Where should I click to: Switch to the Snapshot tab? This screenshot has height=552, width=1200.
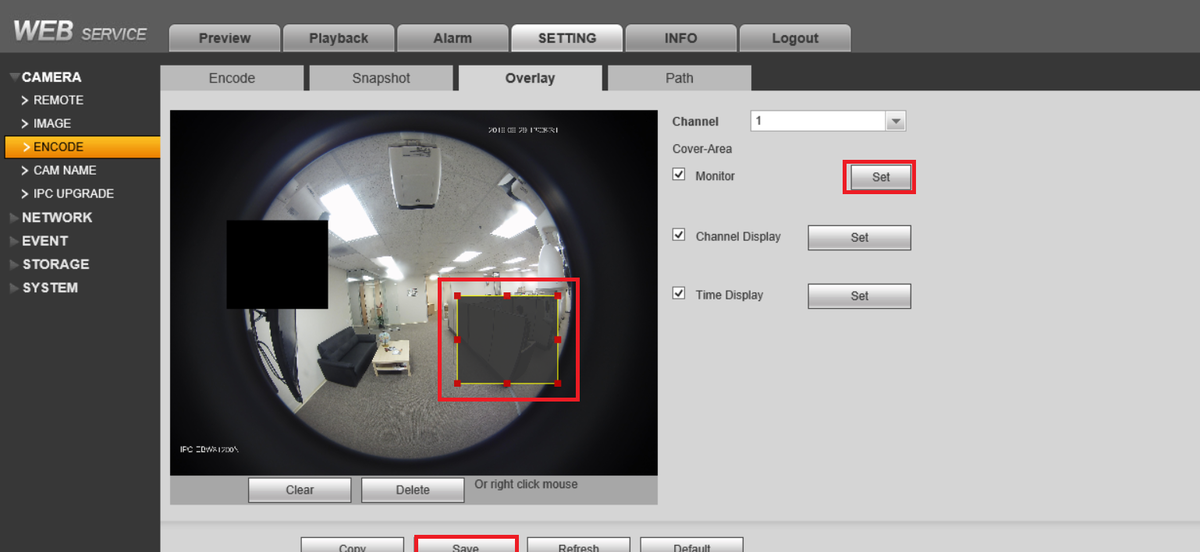click(x=381, y=78)
